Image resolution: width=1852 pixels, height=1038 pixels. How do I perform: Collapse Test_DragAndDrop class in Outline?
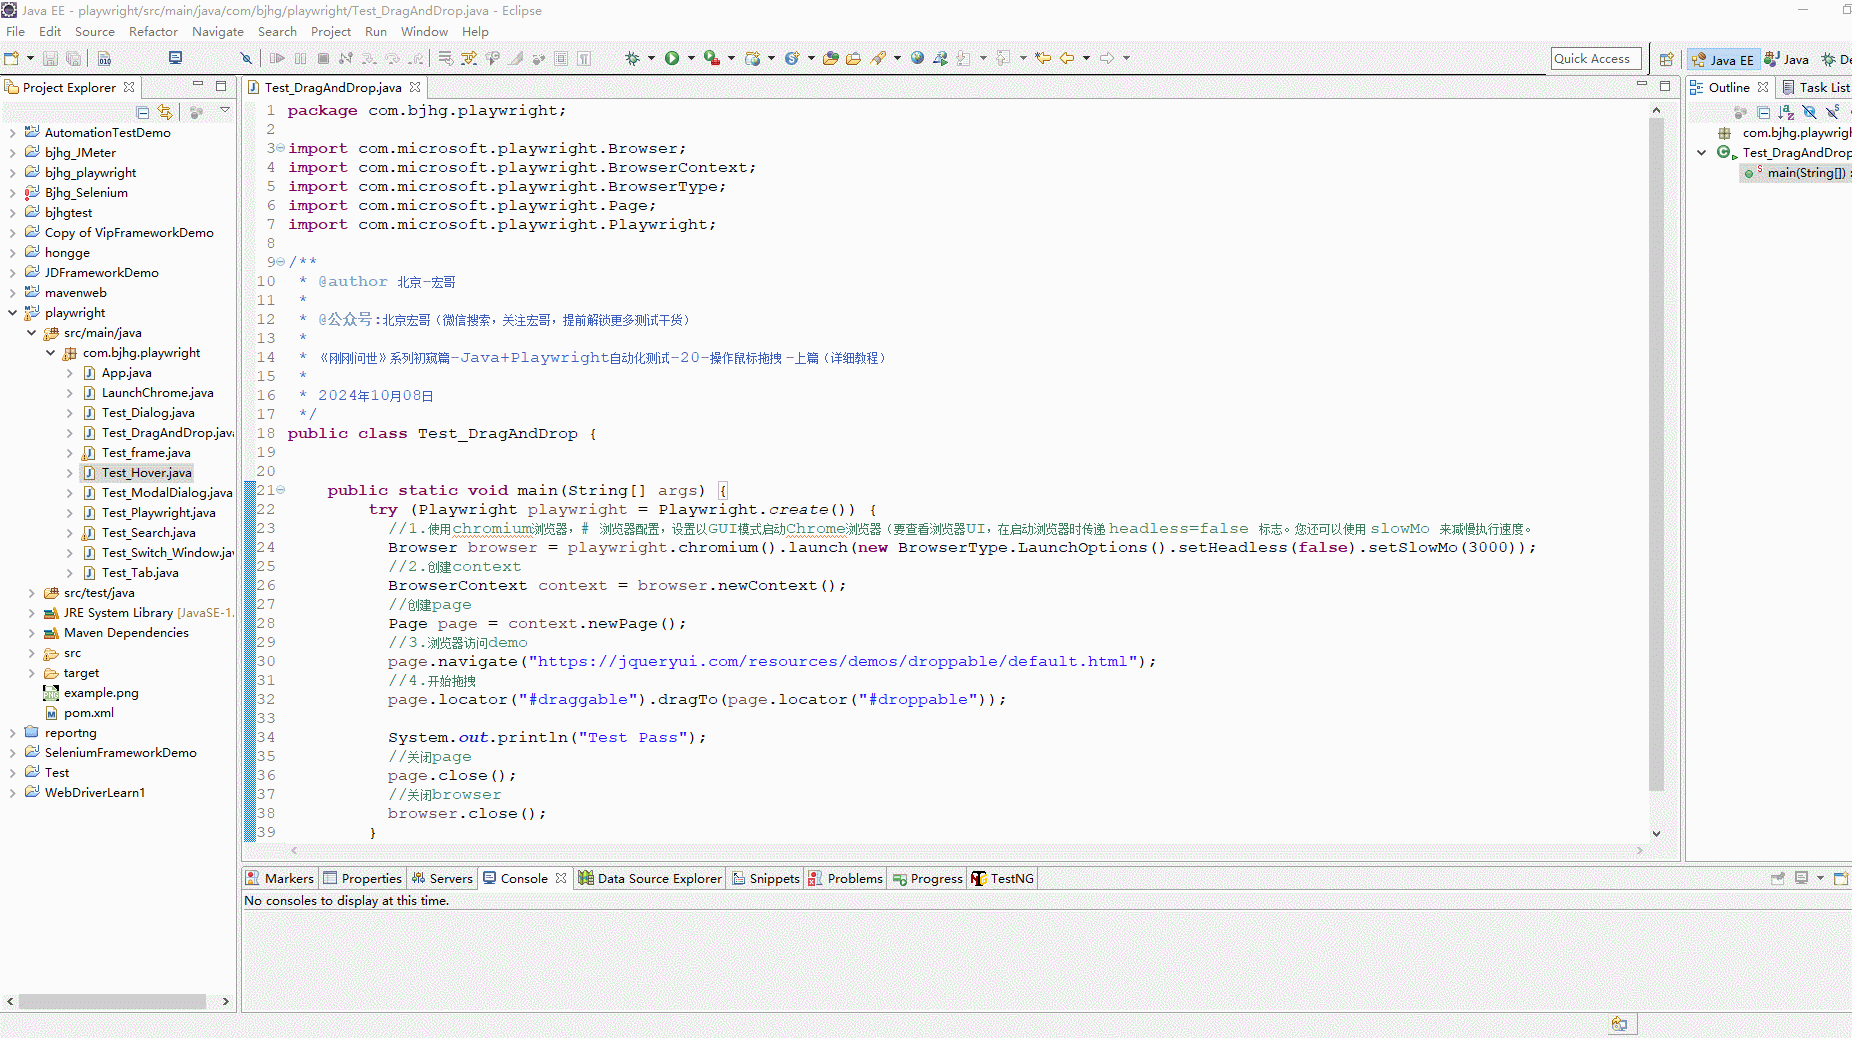point(1702,153)
